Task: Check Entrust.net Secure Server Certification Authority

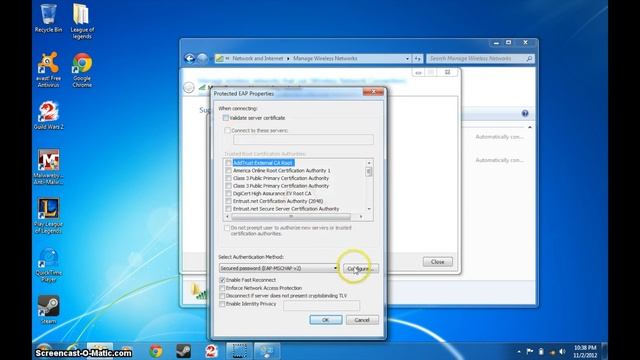Action: [229, 209]
